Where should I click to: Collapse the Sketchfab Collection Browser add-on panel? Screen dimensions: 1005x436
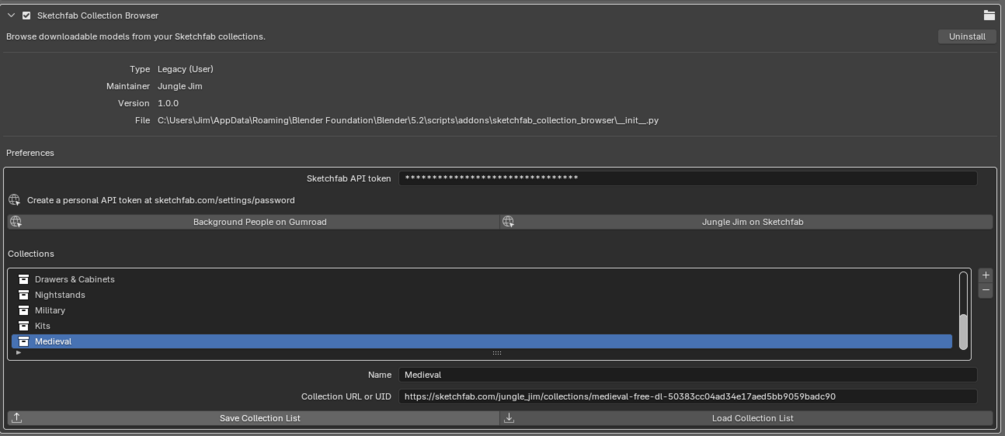point(11,15)
